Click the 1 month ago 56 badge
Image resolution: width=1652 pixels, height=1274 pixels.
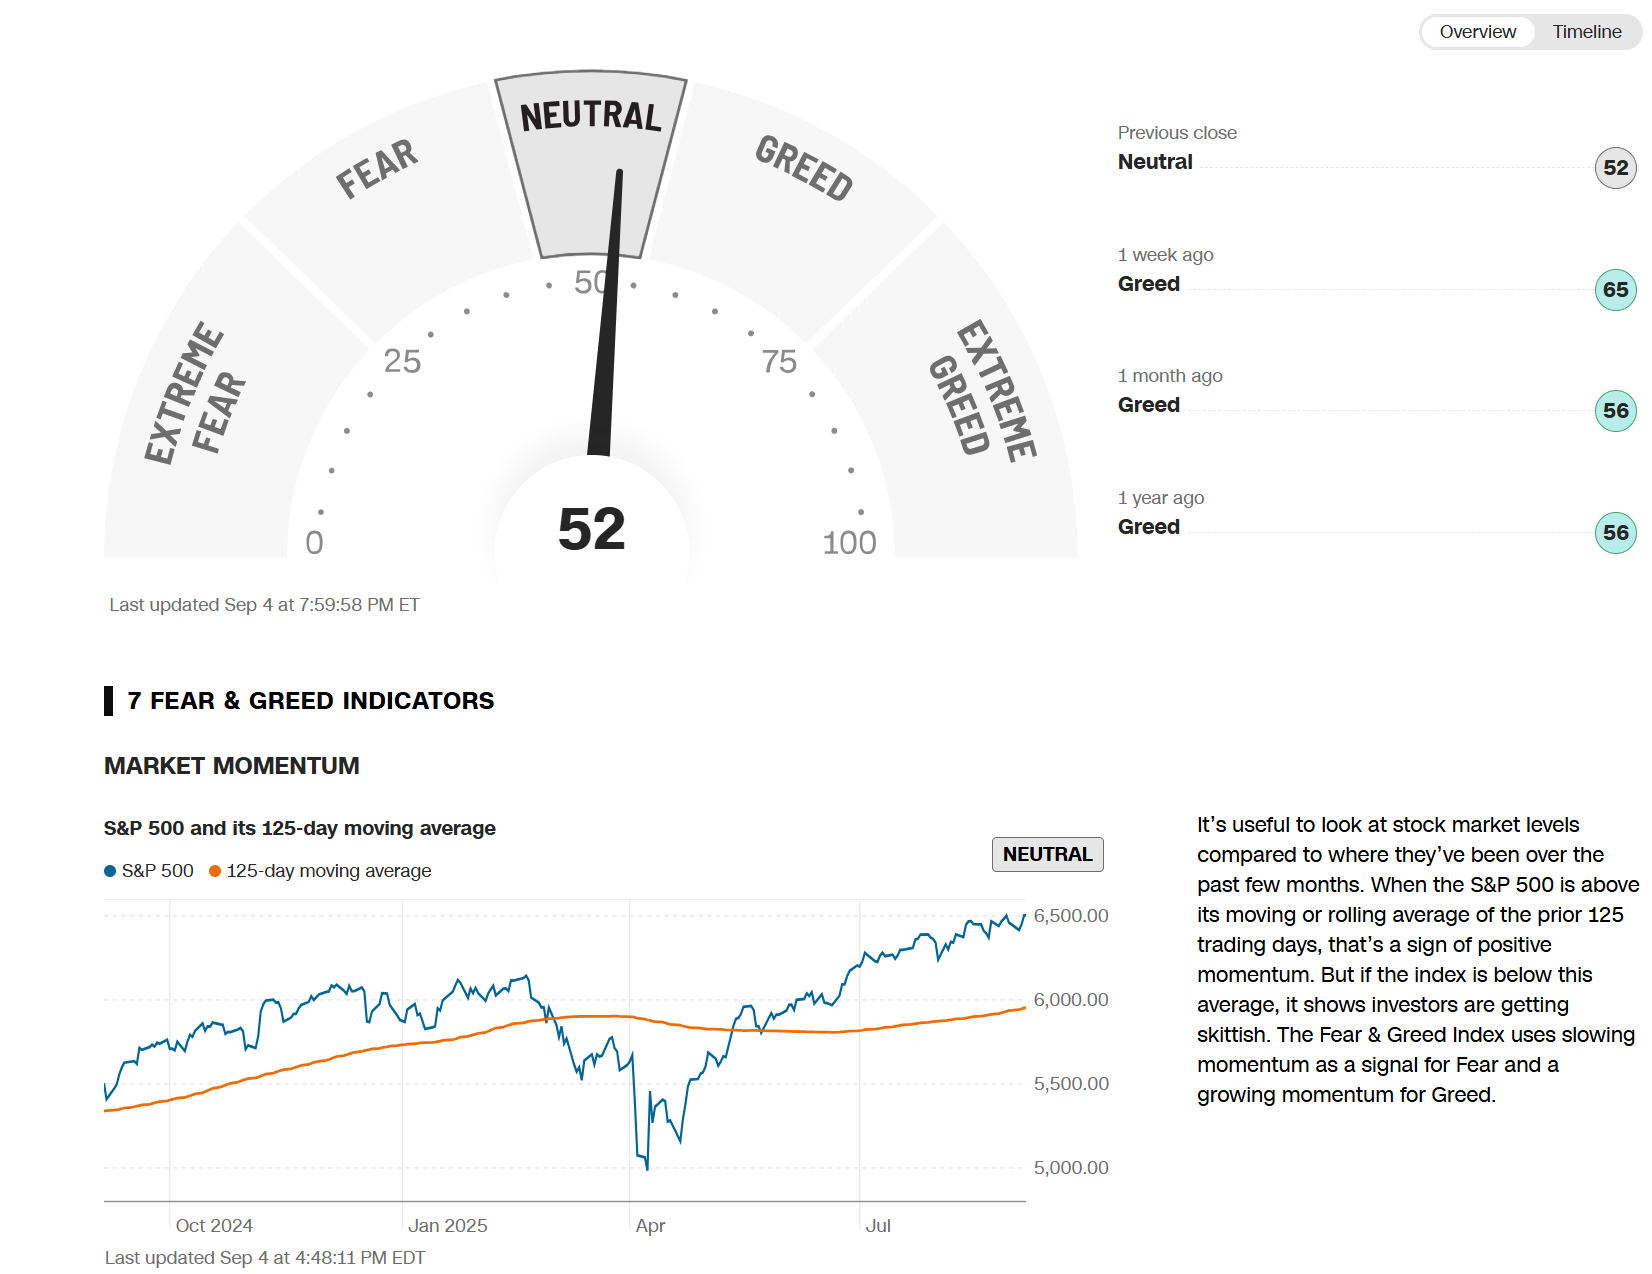1615,411
